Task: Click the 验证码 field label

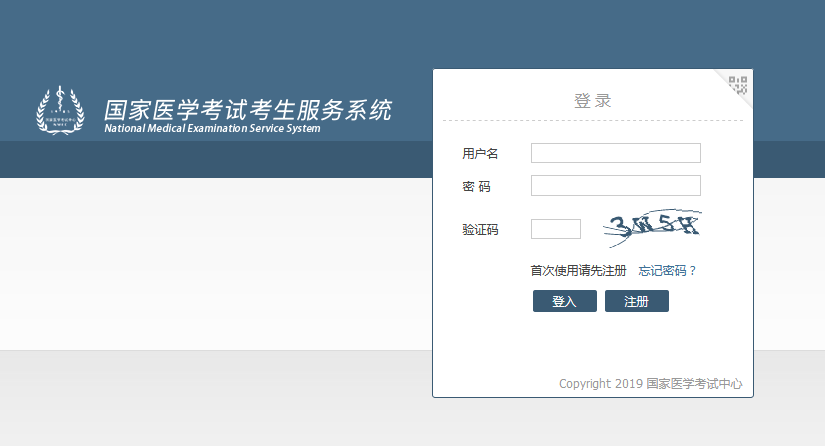Action: pyautogui.click(x=480, y=230)
